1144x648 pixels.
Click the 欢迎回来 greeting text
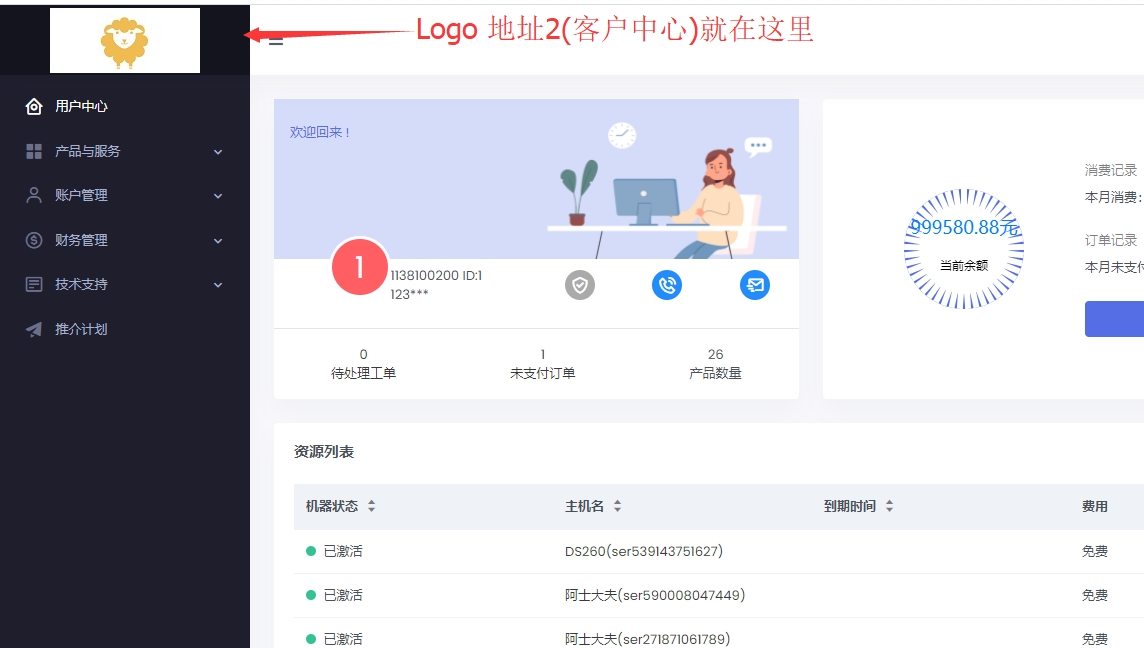(320, 132)
